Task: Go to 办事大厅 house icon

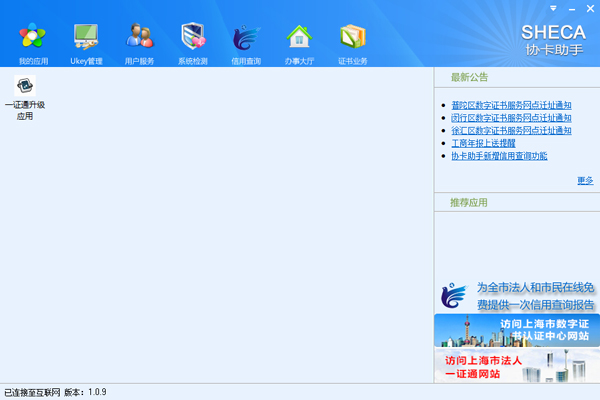Action: 298,40
